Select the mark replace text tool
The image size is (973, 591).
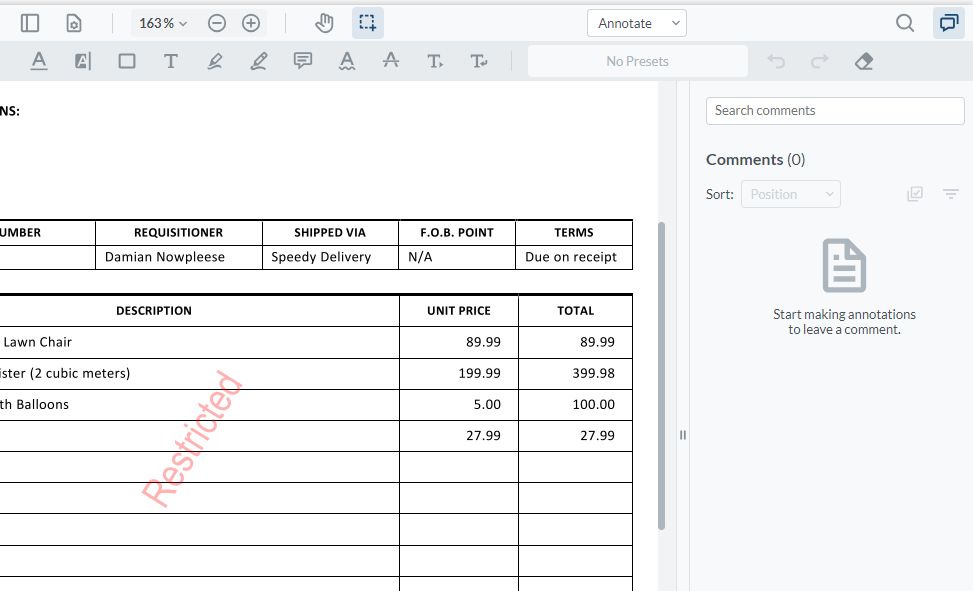tap(479, 61)
